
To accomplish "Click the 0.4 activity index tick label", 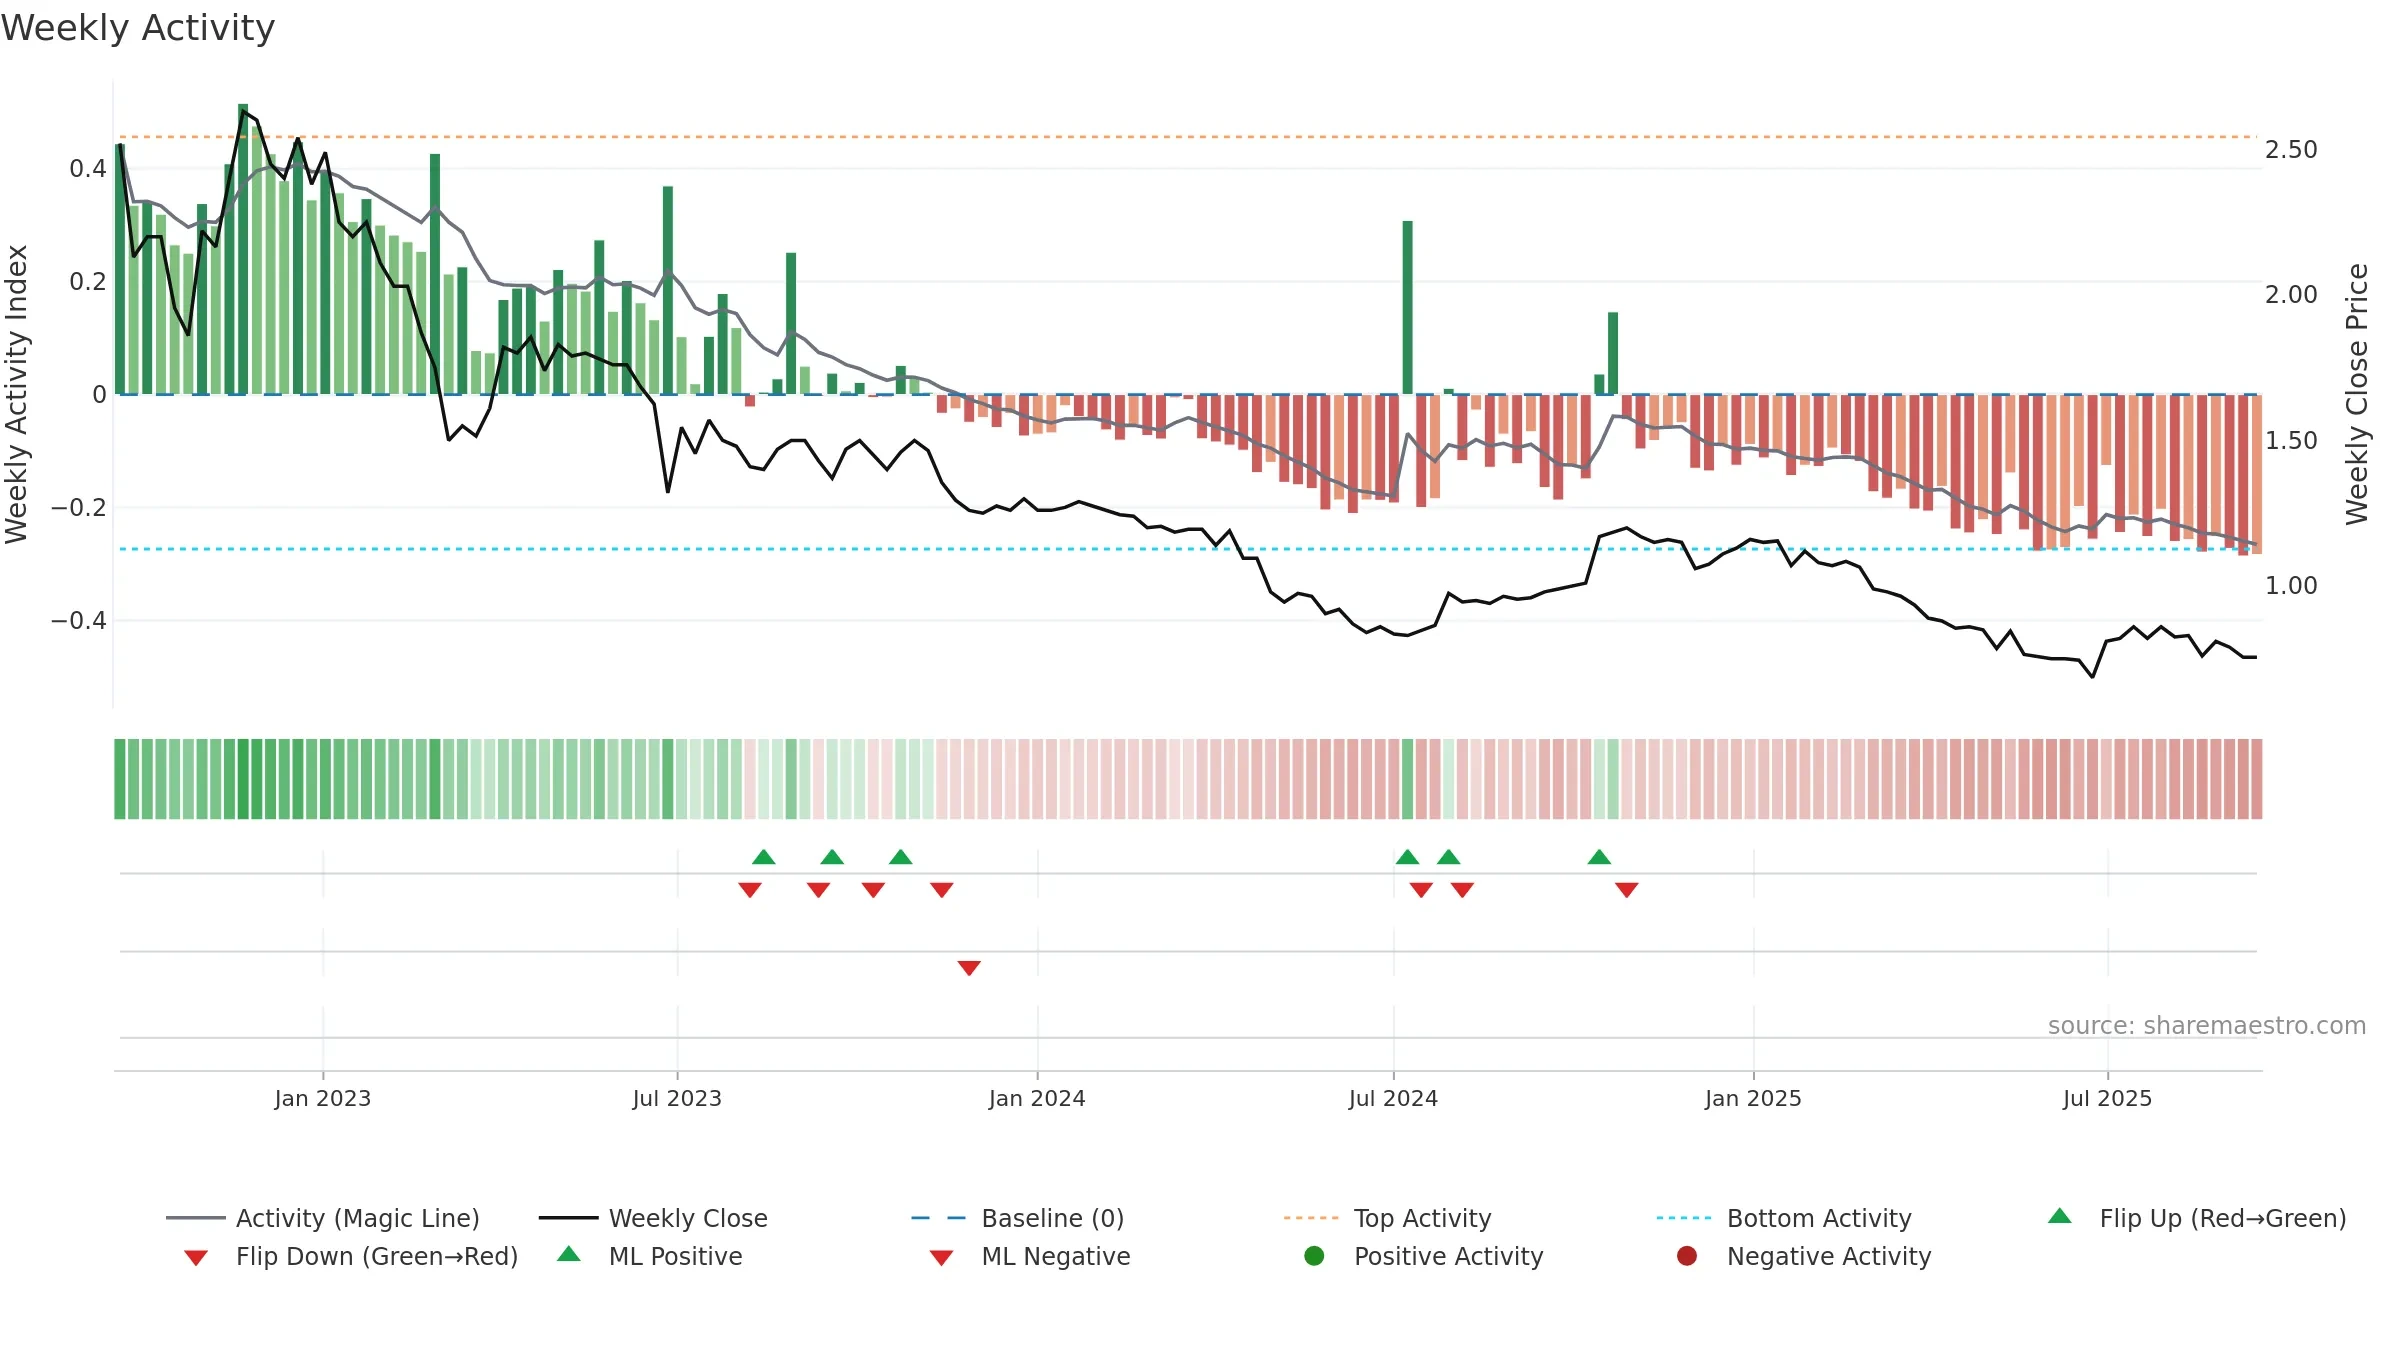I will (88, 169).
